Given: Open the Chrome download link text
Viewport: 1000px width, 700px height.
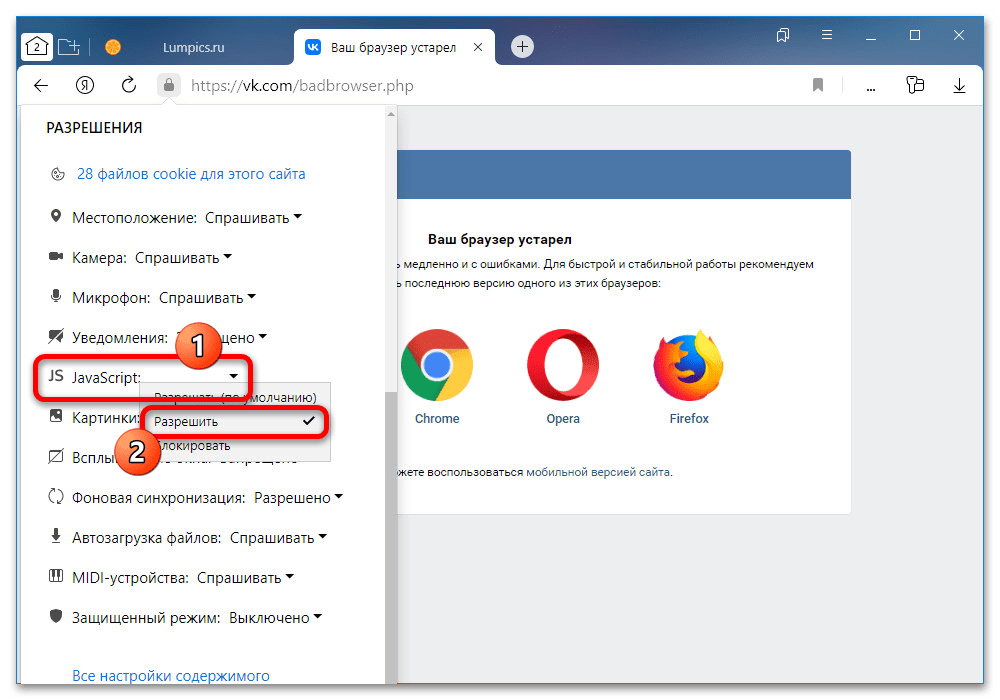Looking at the screenshot, I should point(437,419).
